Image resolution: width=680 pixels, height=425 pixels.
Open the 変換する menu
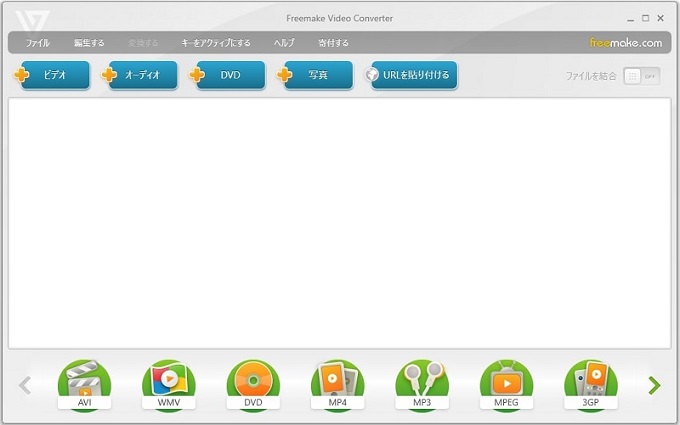click(143, 43)
